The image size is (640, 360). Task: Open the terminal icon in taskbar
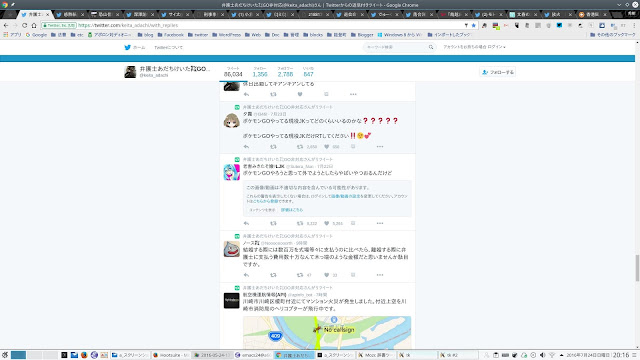(x=64, y=355)
